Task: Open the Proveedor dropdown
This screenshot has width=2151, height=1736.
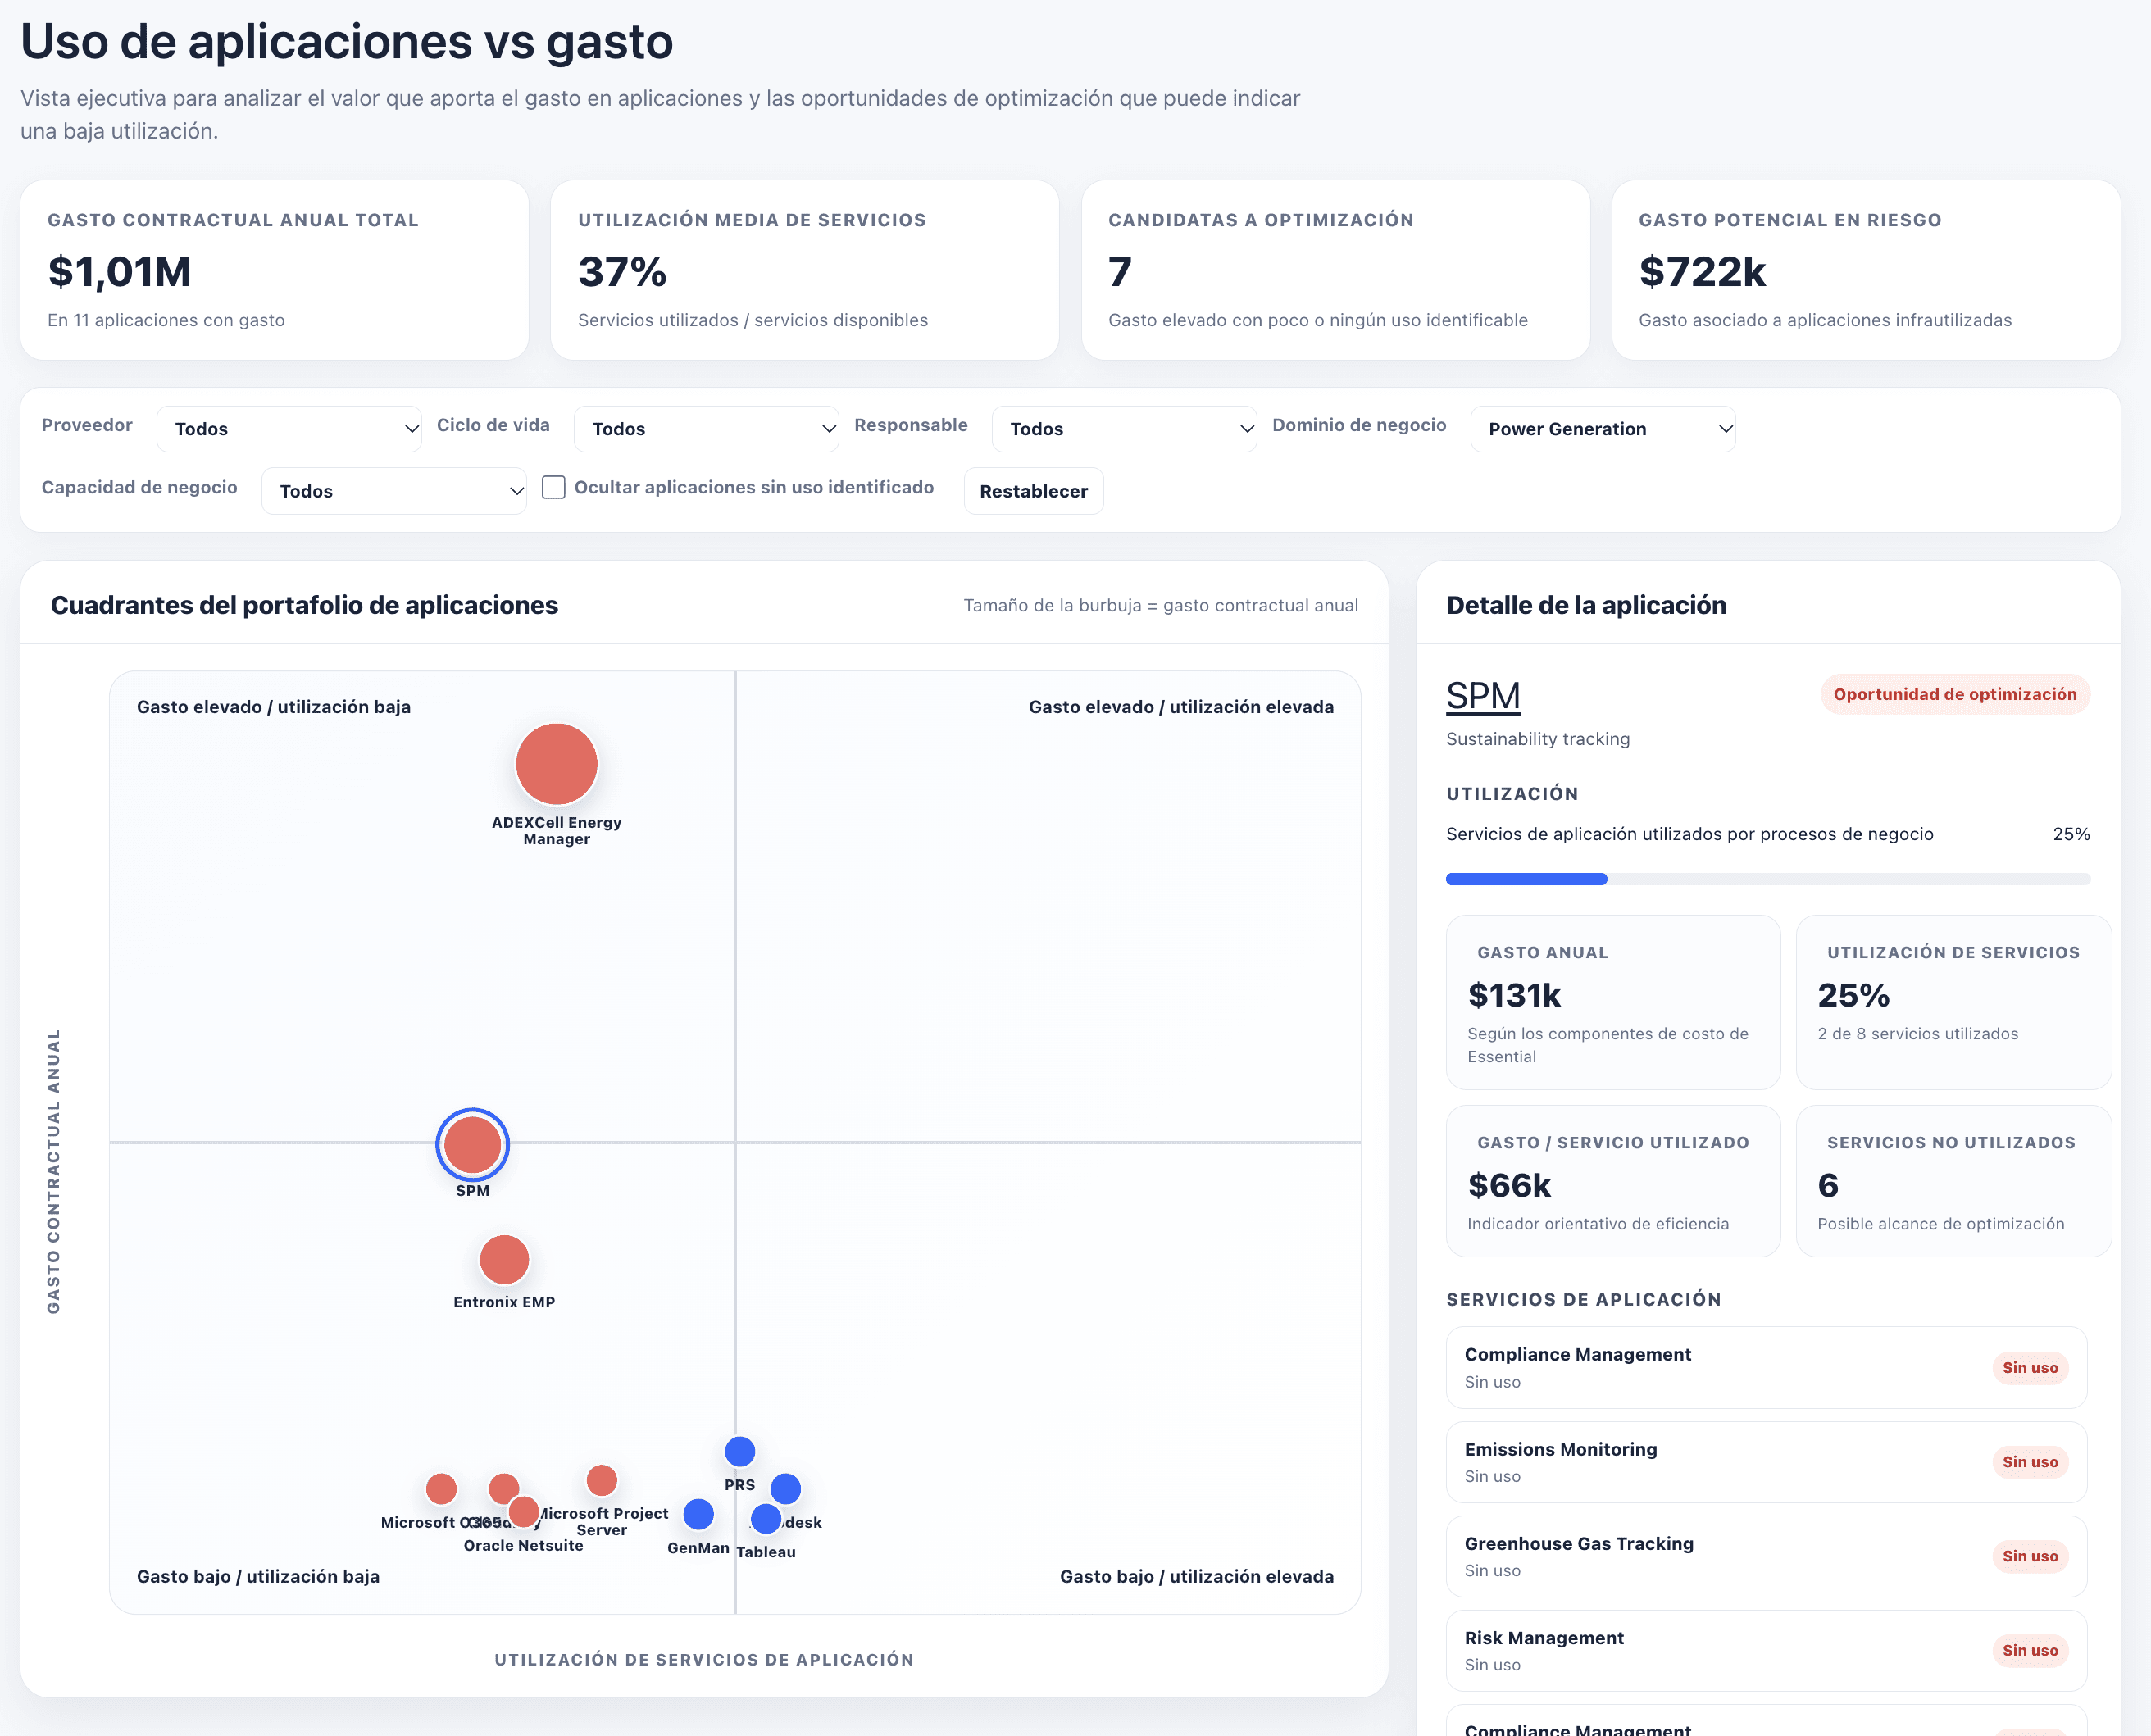Action: pos(289,429)
